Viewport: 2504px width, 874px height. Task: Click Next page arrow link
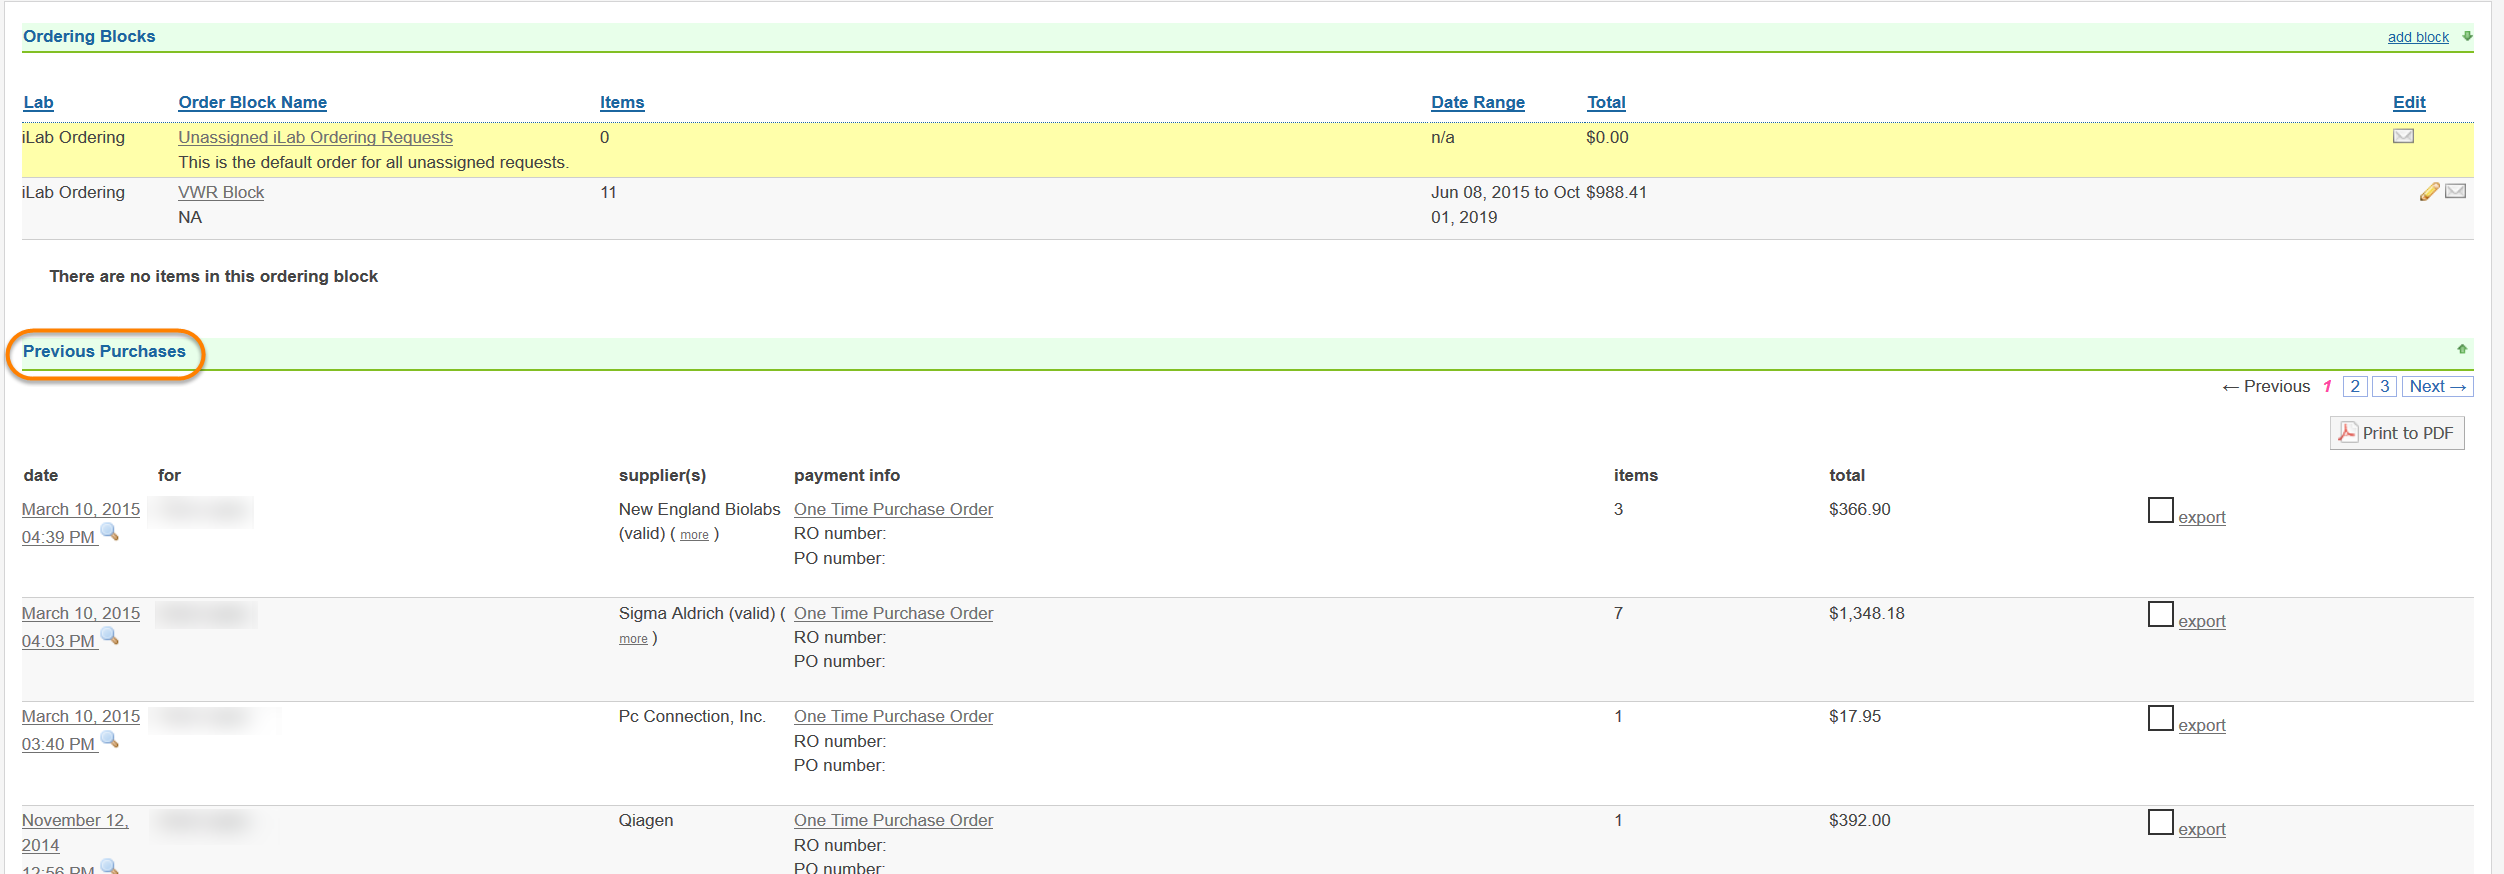pos(2437,386)
